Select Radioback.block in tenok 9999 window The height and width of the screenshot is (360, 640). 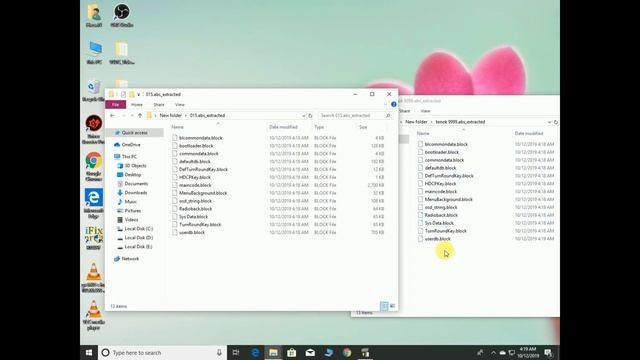coord(441,215)
